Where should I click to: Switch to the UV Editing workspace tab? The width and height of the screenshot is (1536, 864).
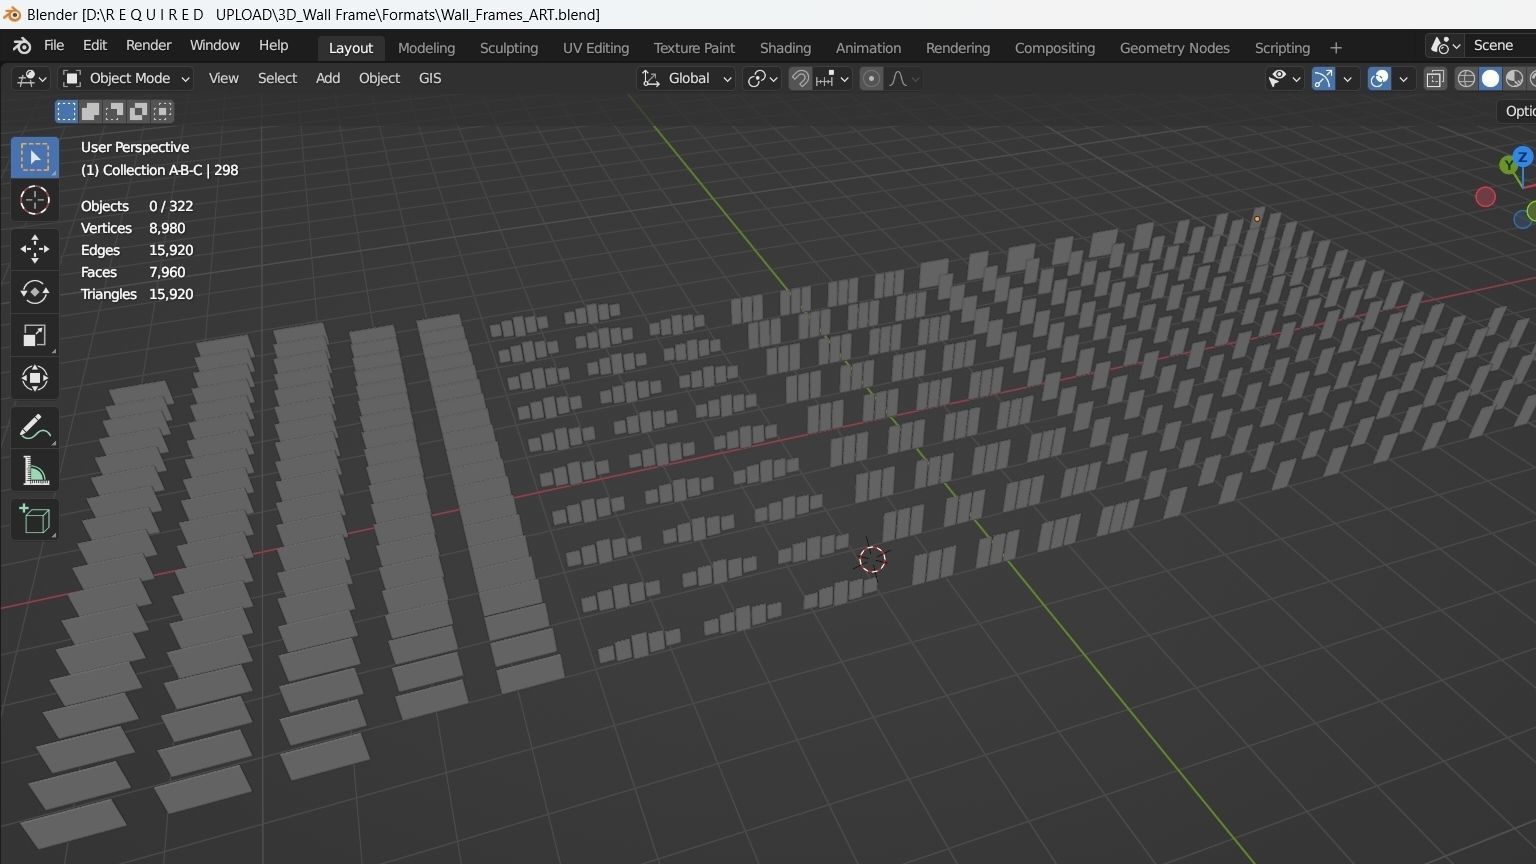click(596, 48)
